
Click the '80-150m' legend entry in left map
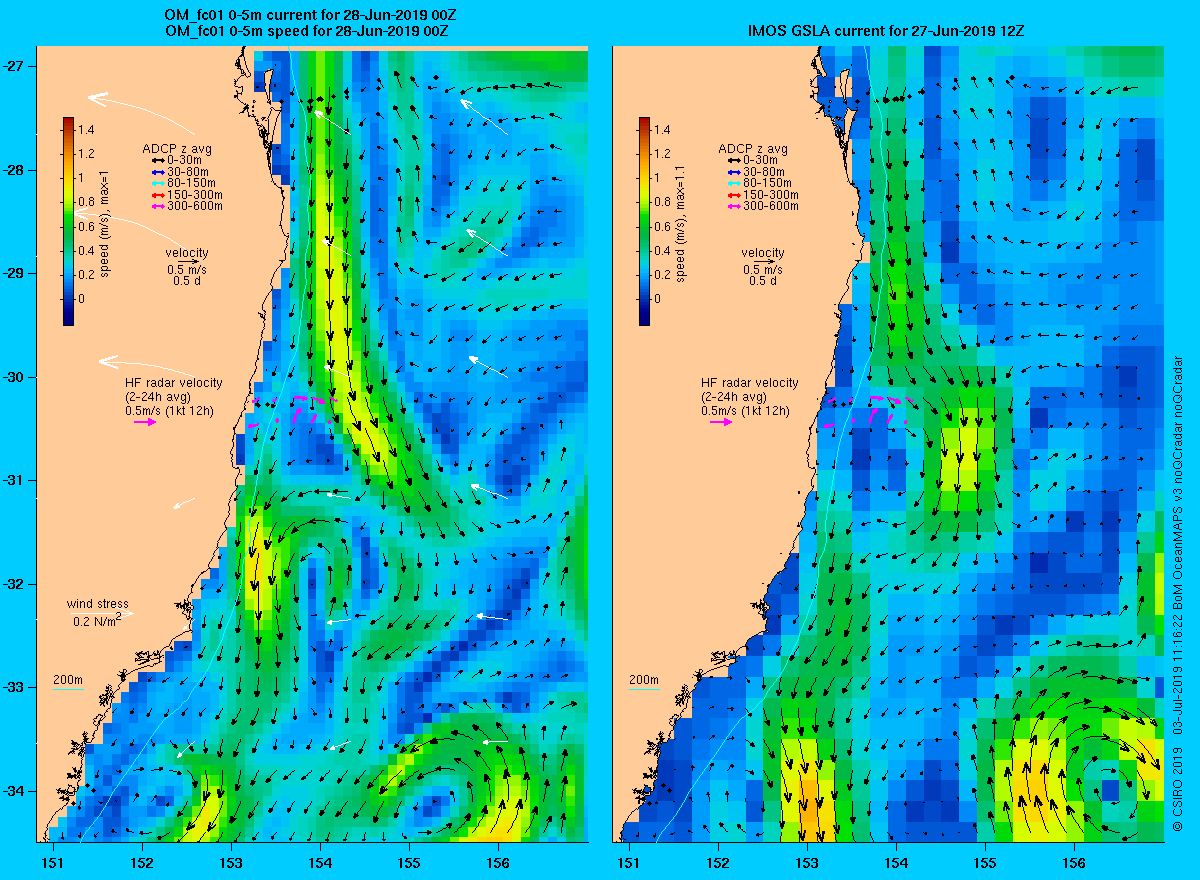(185, 183)
